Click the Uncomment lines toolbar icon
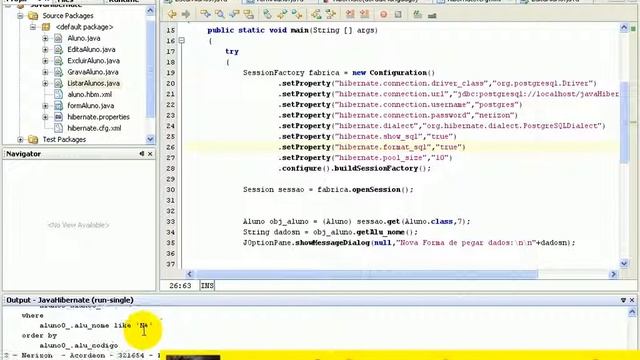The image size is (640, 360). [432, 15]
